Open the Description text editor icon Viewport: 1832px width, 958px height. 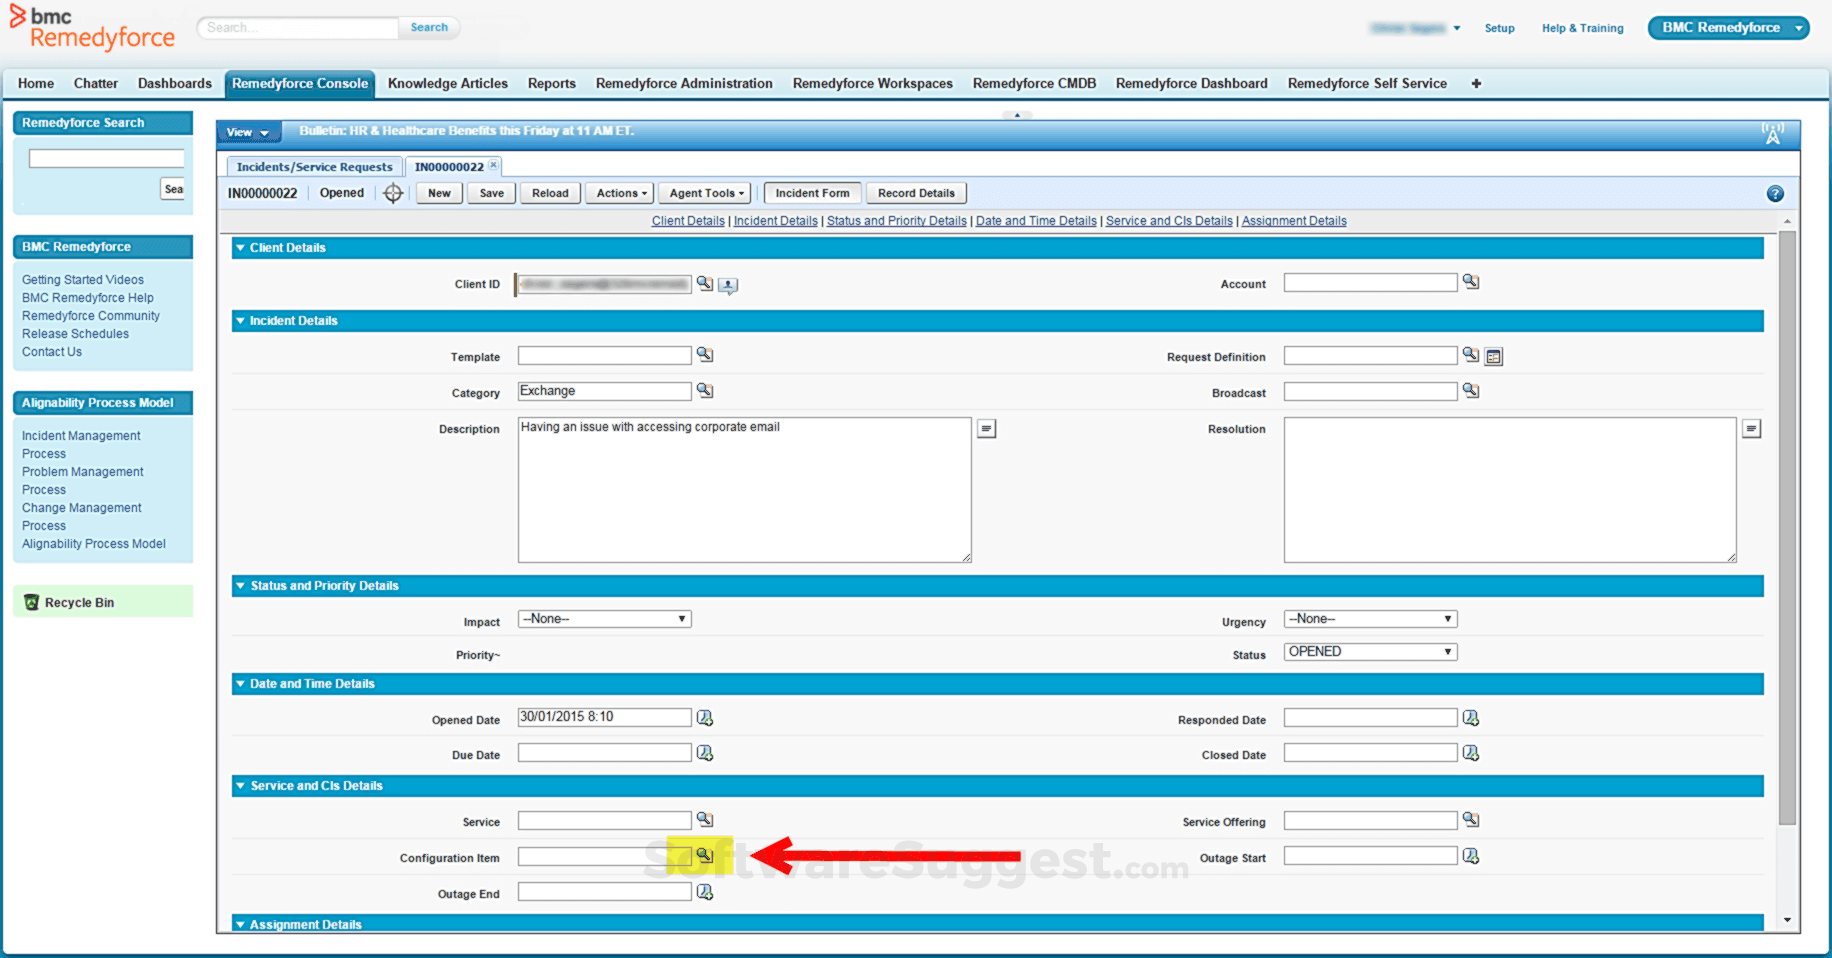986,429
